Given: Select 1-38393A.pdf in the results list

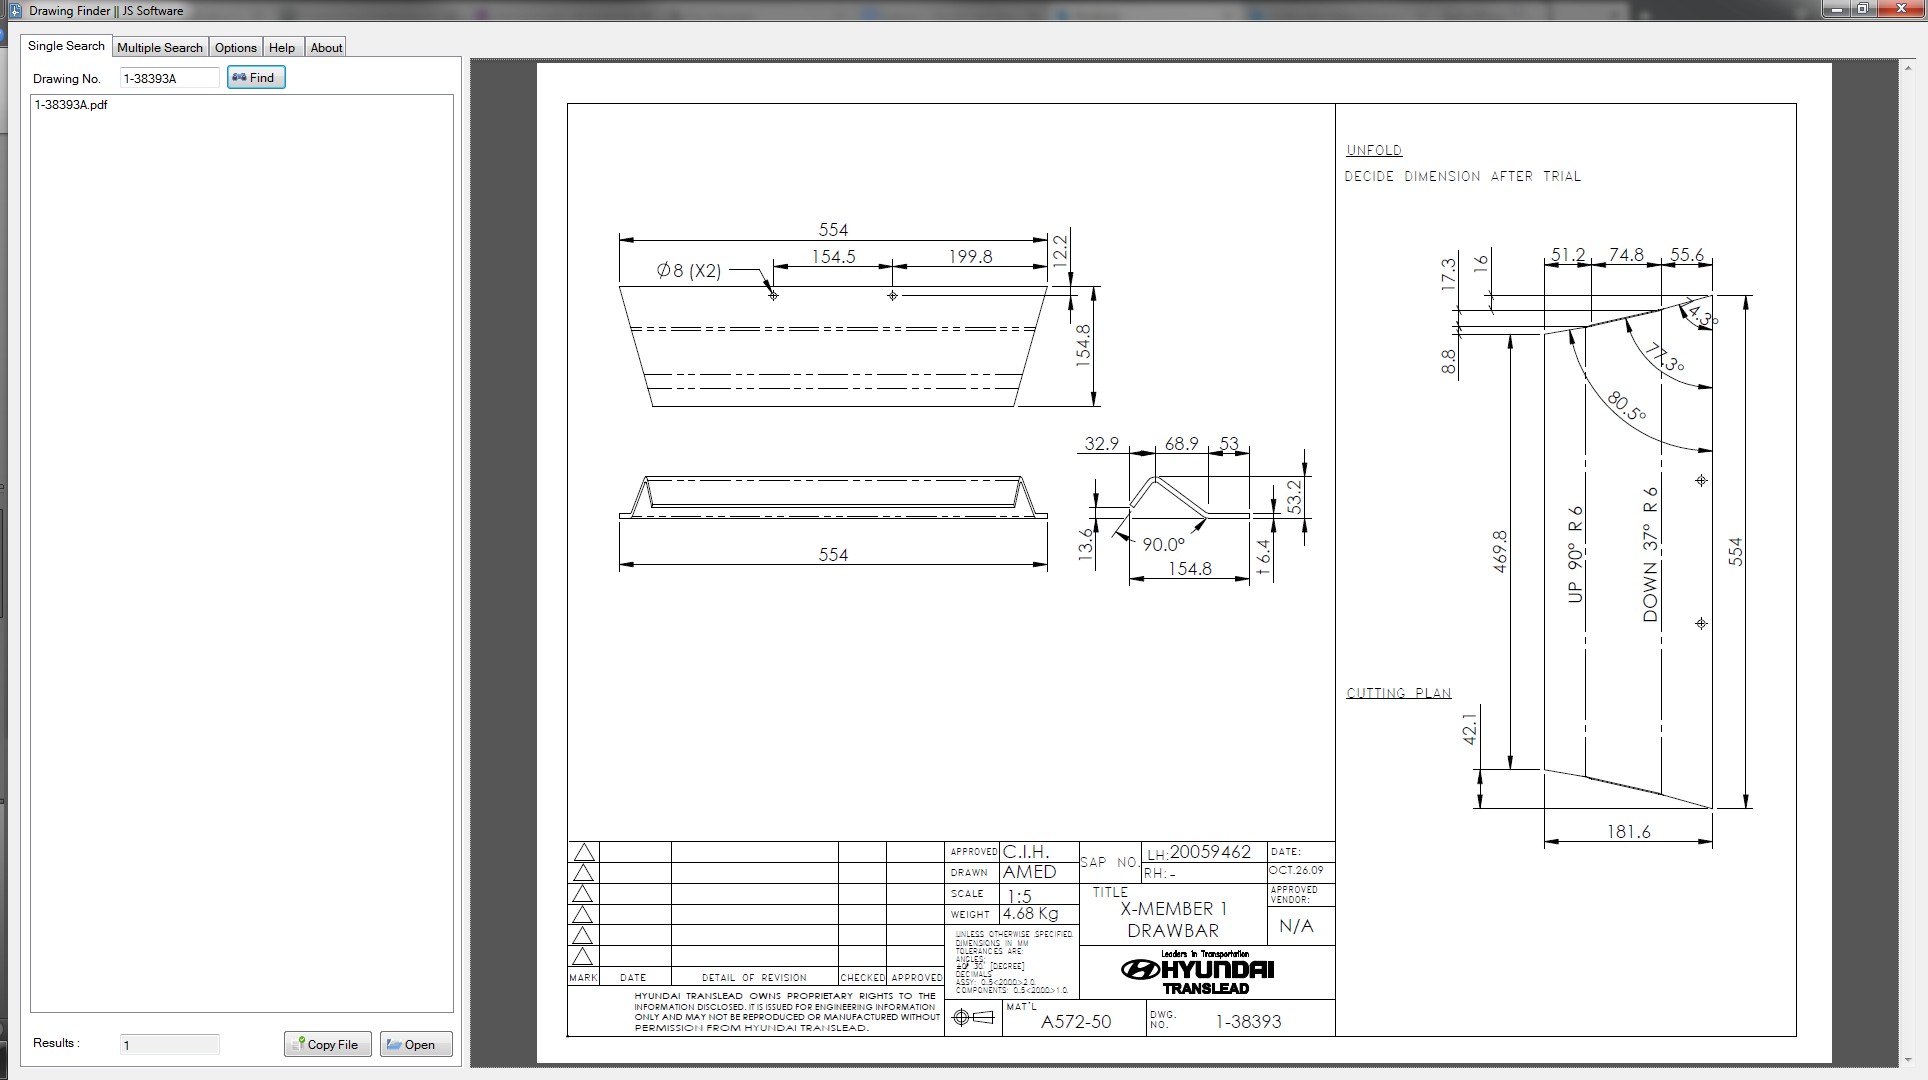Looking at the screenshot, I should 71,104.
